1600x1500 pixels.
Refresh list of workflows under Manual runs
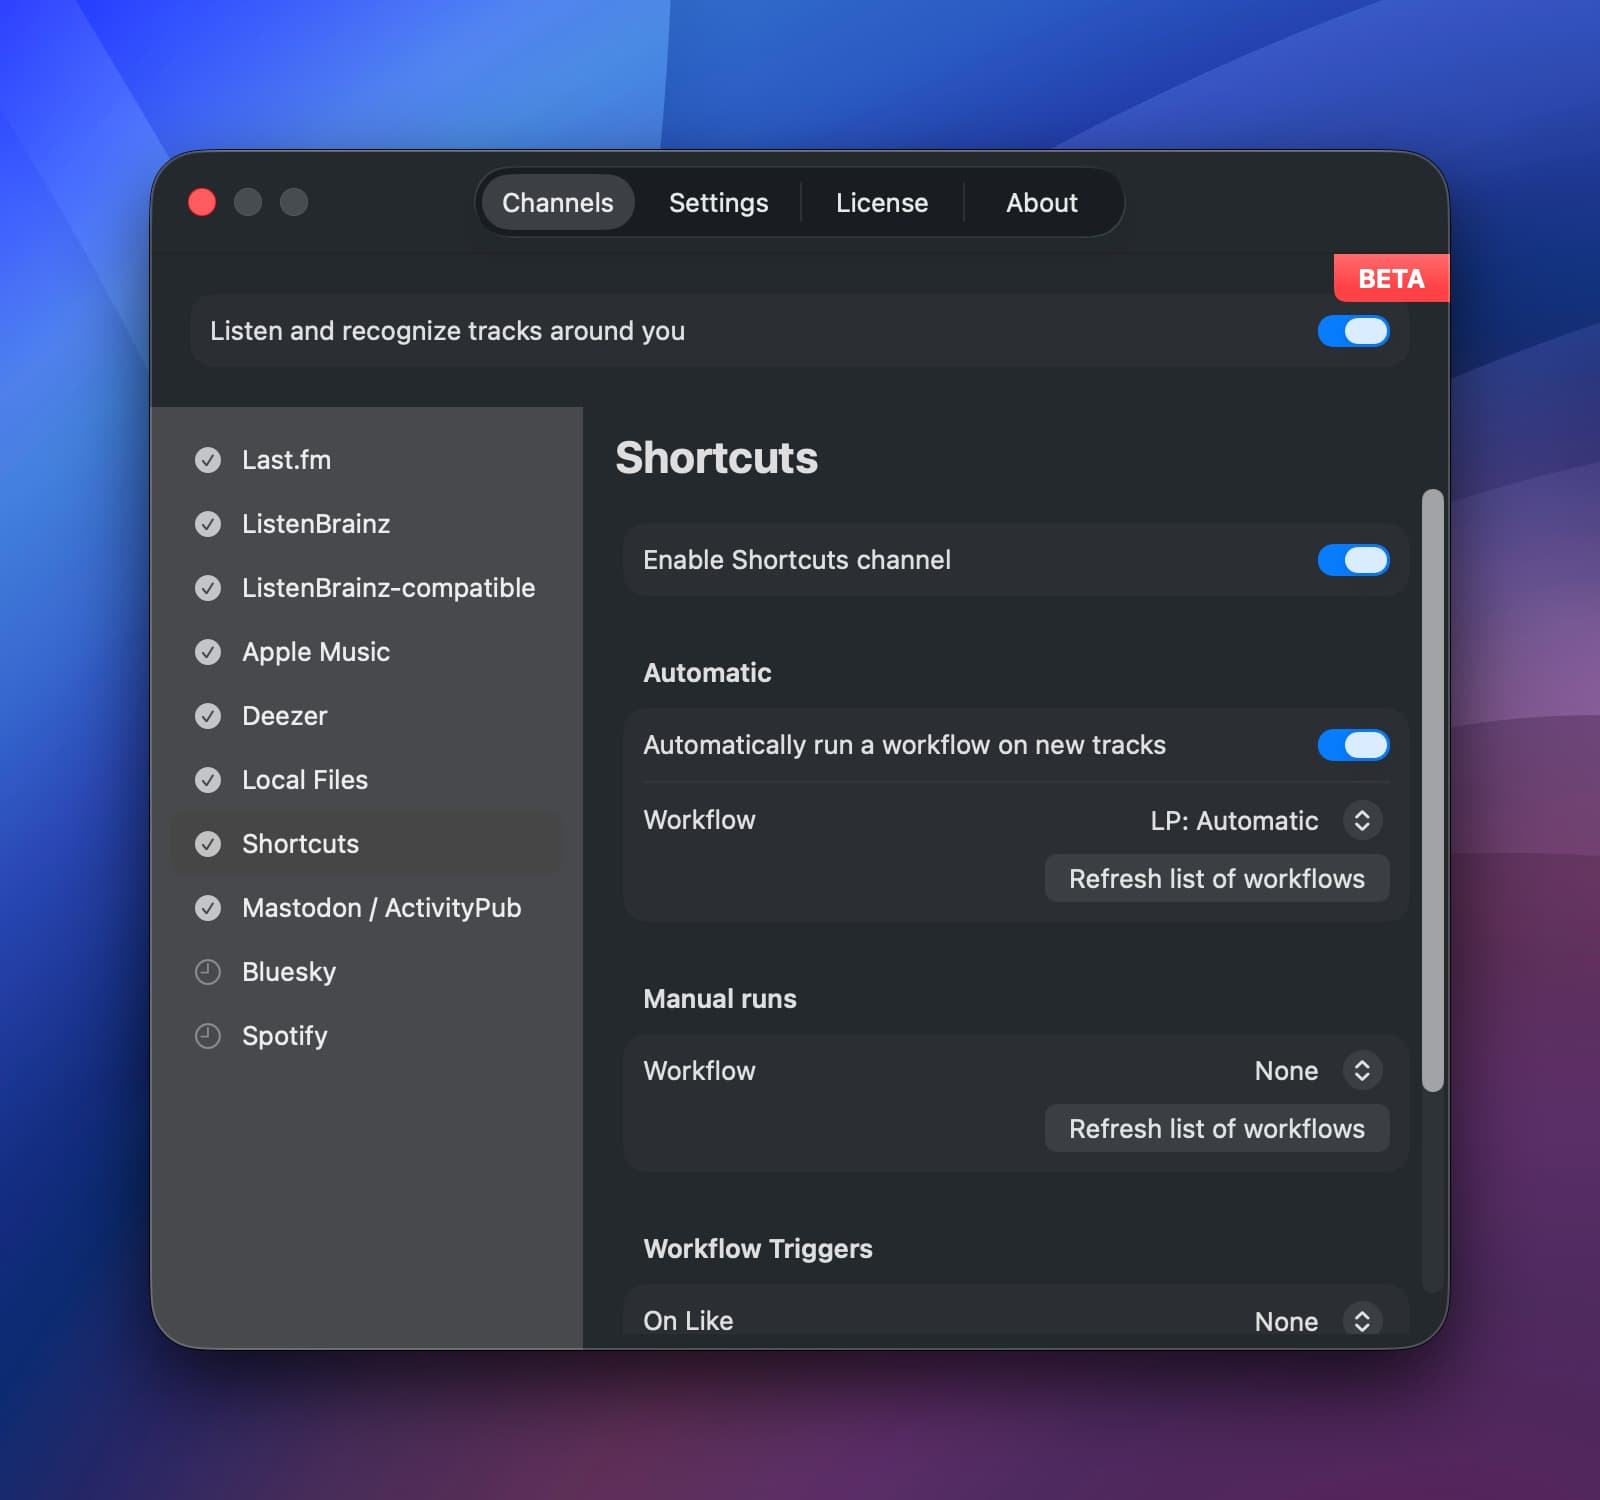1216,1129
